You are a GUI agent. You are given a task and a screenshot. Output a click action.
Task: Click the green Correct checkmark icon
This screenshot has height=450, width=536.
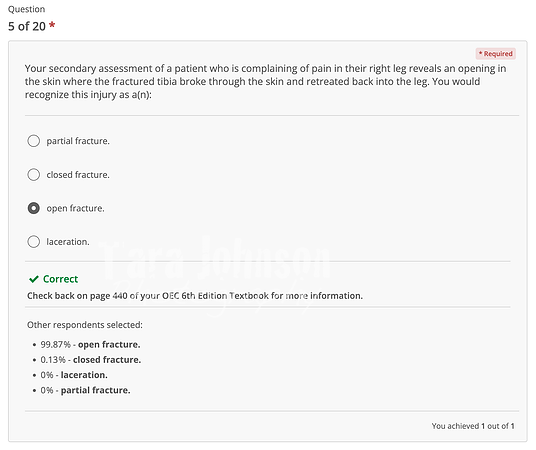coord(34,279)
